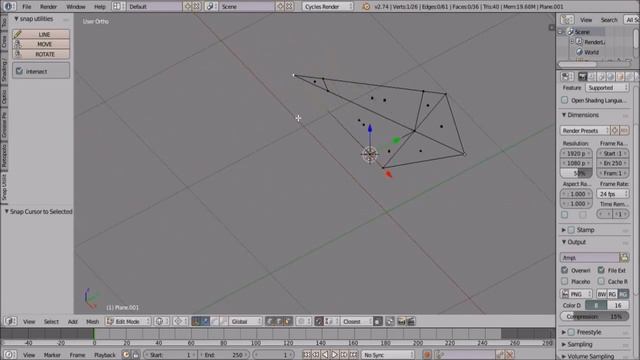Enable the Stamp checkbox
This screenshot has width=640, height=360.
571,230
